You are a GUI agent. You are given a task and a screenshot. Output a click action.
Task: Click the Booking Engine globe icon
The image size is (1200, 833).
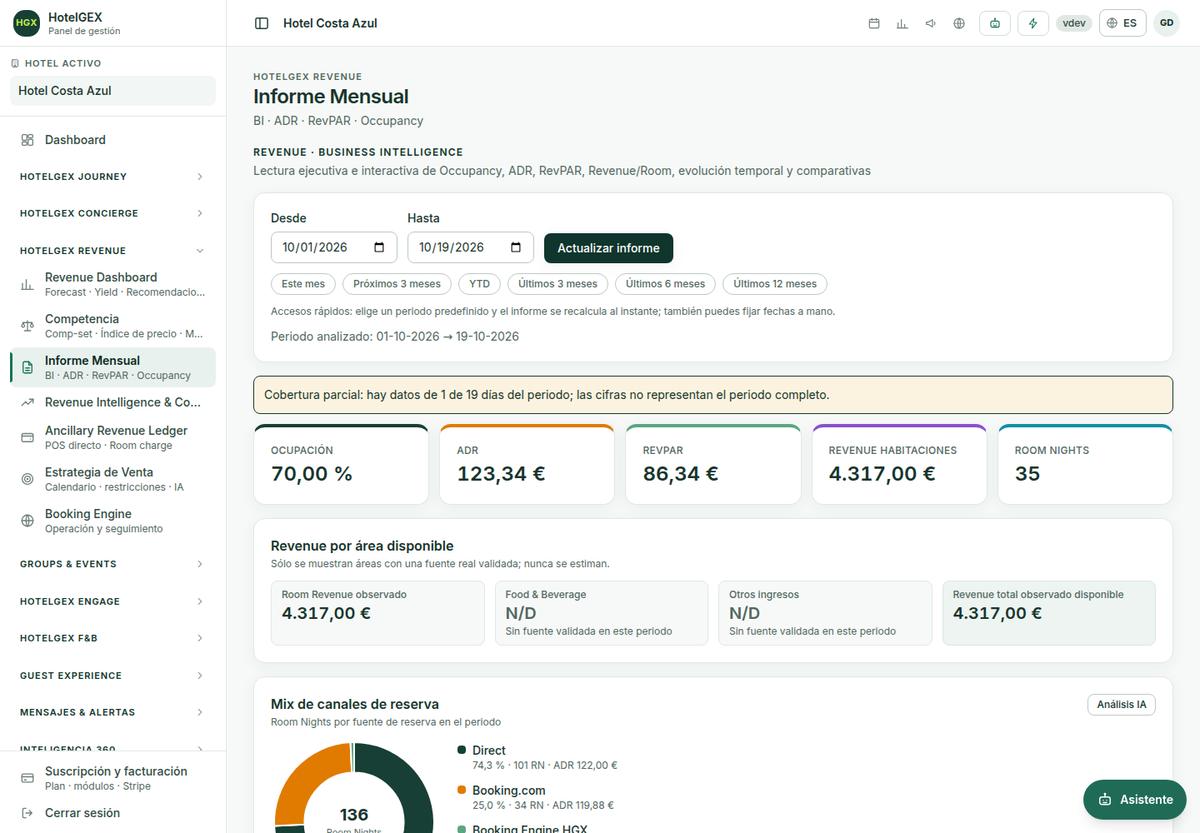click(27, 521)
